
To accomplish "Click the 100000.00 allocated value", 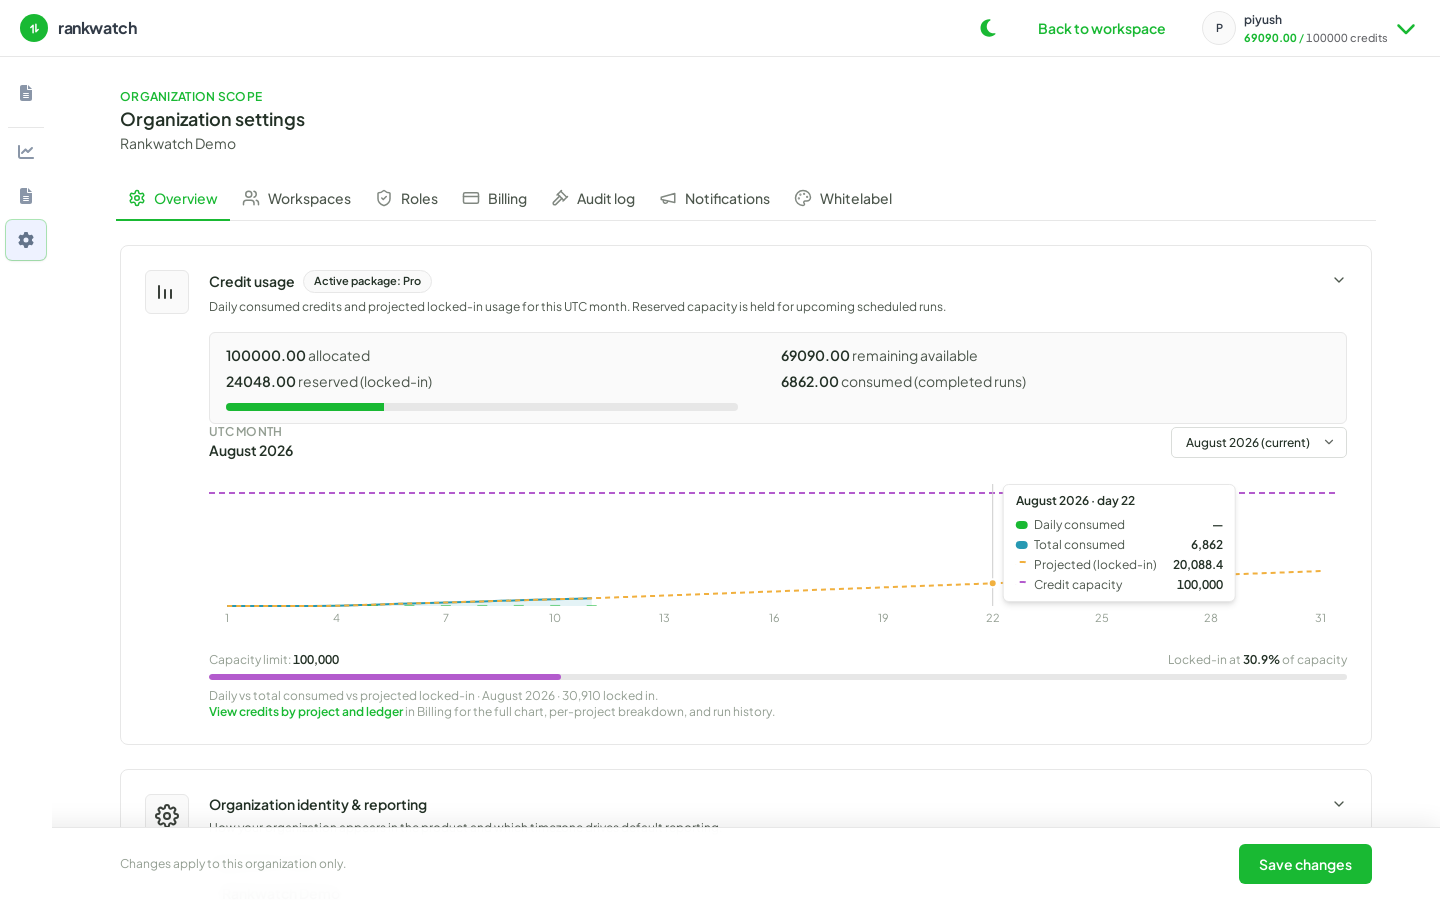I will tap(266, 356).
